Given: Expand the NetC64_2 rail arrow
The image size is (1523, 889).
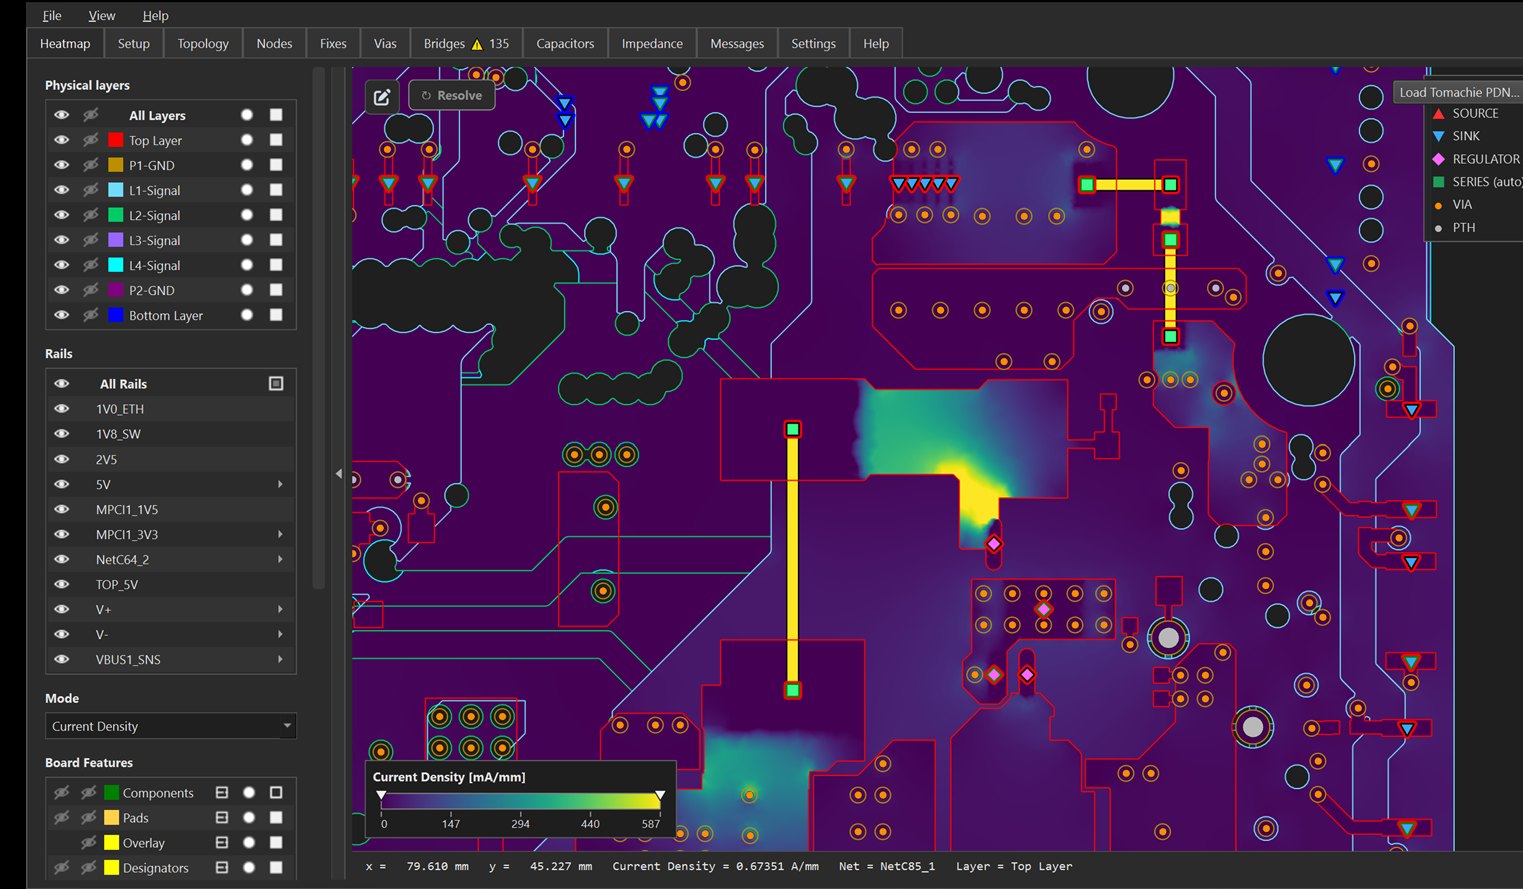Looking at the screenshot, I should 280,559.
